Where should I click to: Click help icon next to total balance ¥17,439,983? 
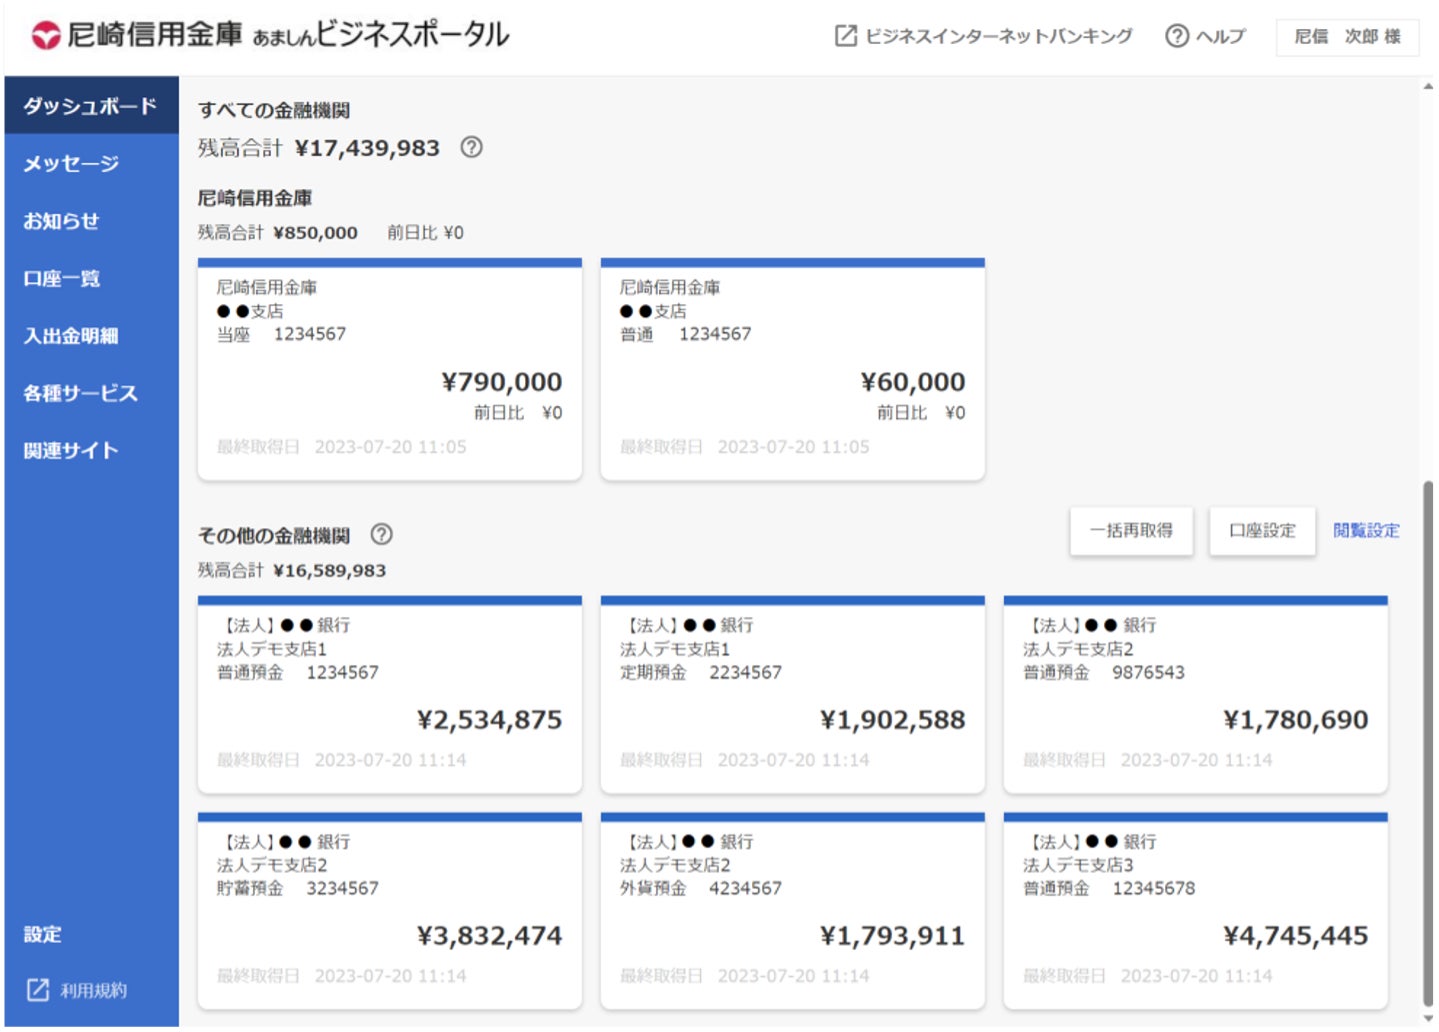pyautogui.click(x=471, y=148)
